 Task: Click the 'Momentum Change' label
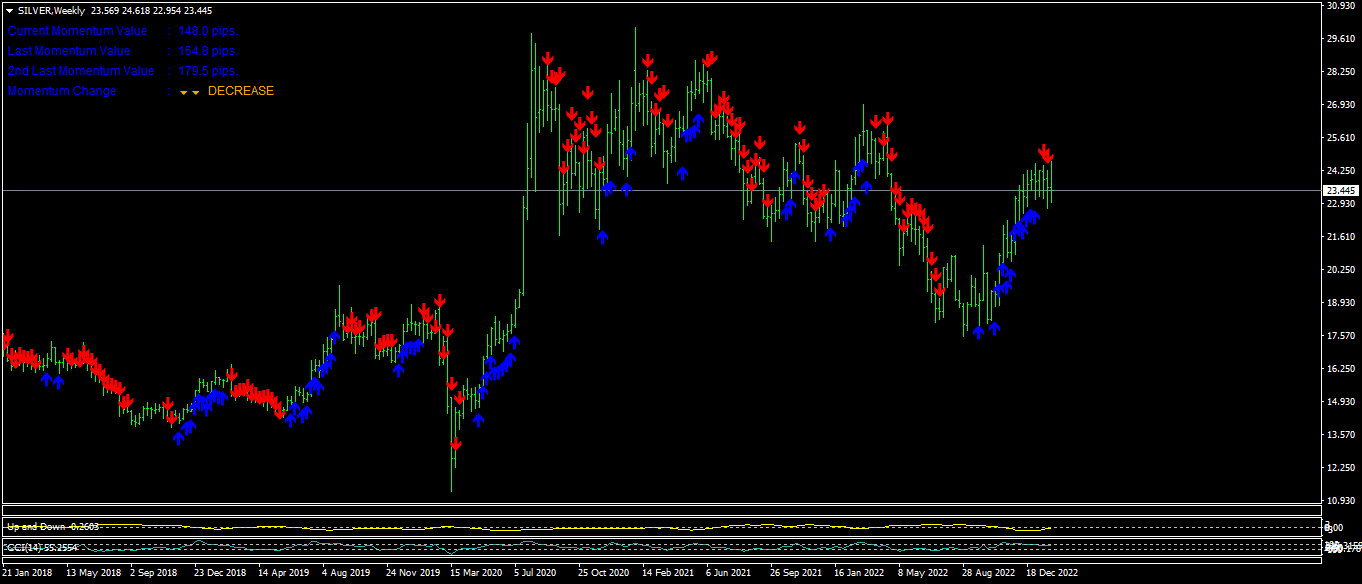tap(62, 91)
